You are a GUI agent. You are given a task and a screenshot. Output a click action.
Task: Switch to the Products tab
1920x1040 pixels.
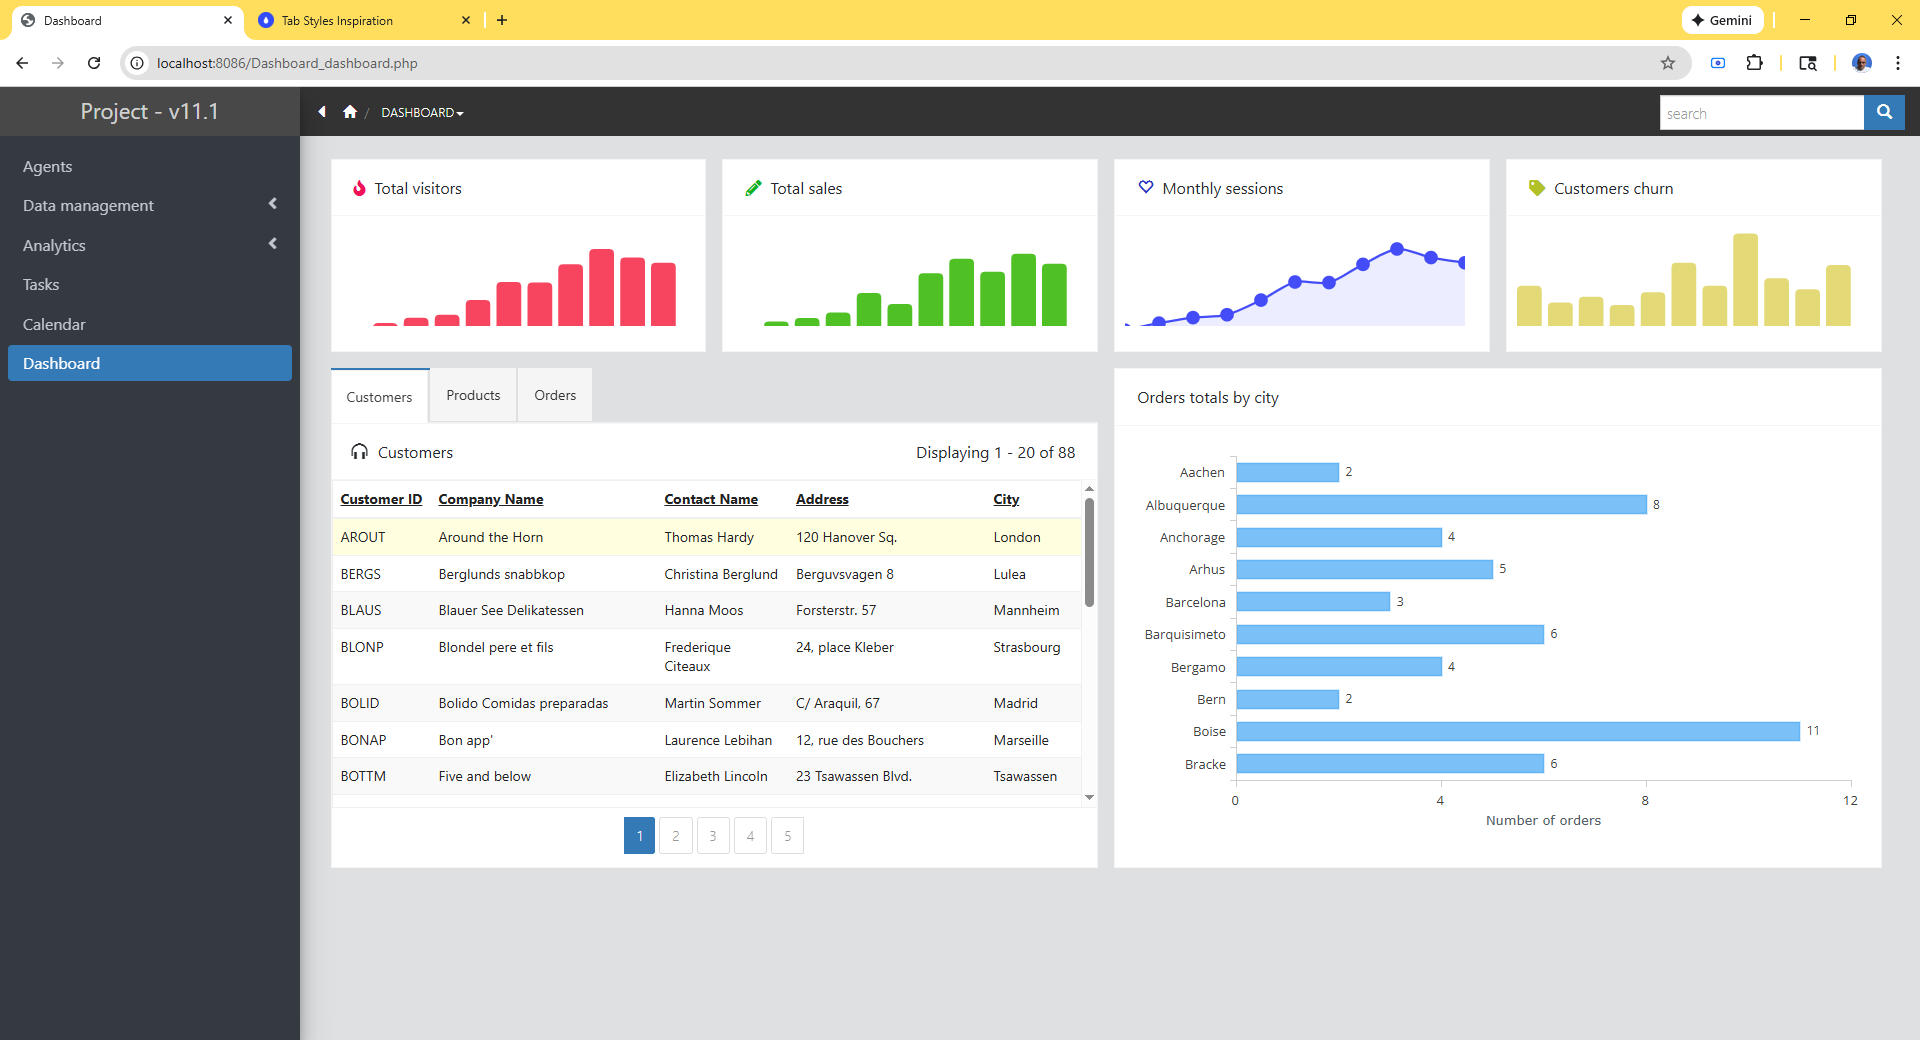pos(473,396)
